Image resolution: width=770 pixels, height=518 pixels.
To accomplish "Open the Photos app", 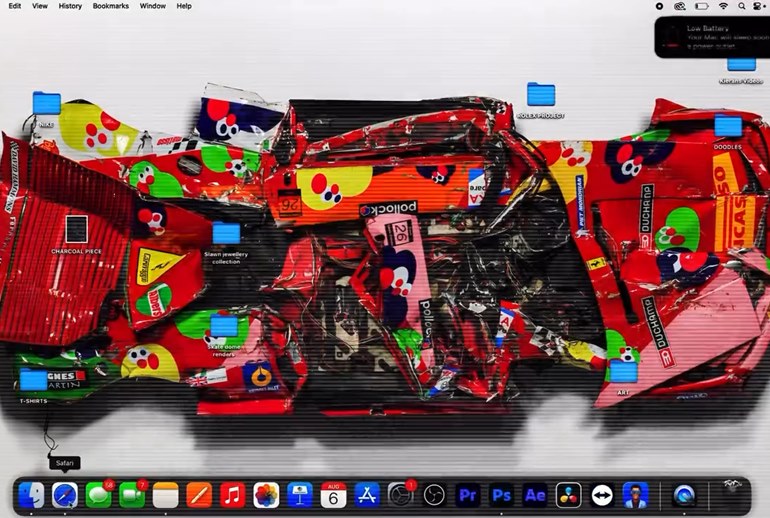I will (x=266, y=495).
